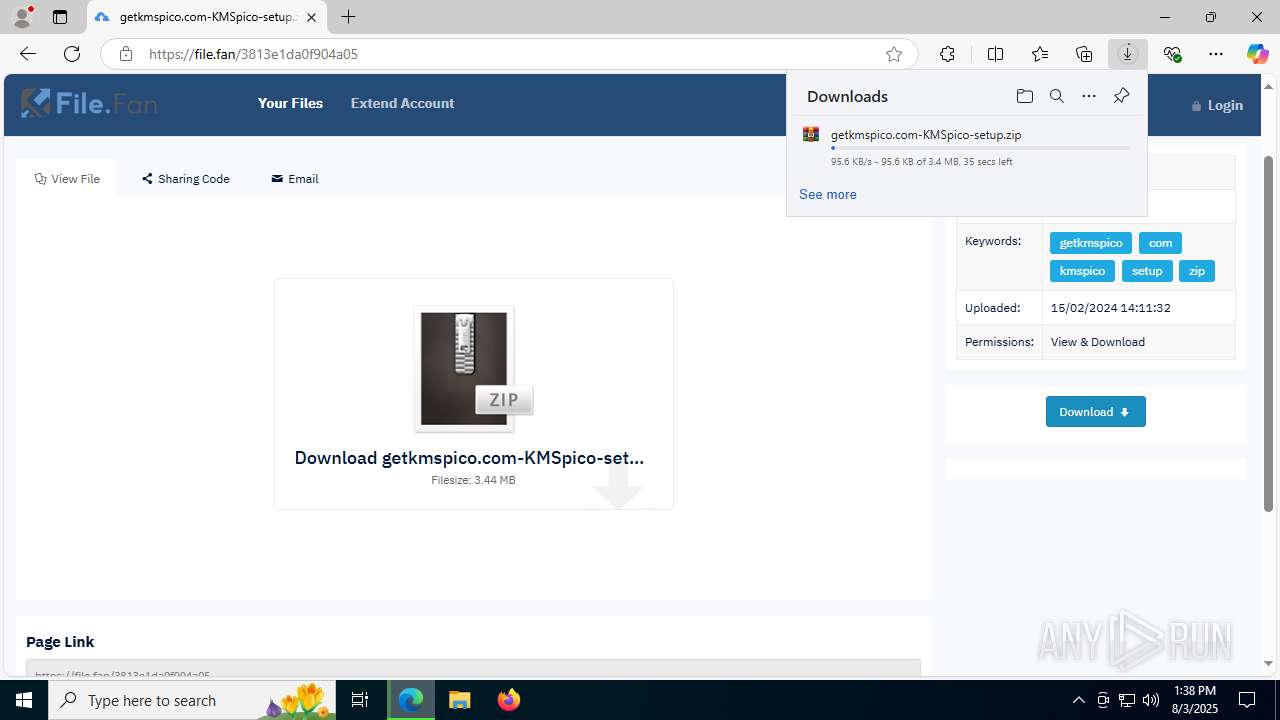Open Windows Start menu
The height and width of the screenshot is (720, 1280).
point(24,700)
